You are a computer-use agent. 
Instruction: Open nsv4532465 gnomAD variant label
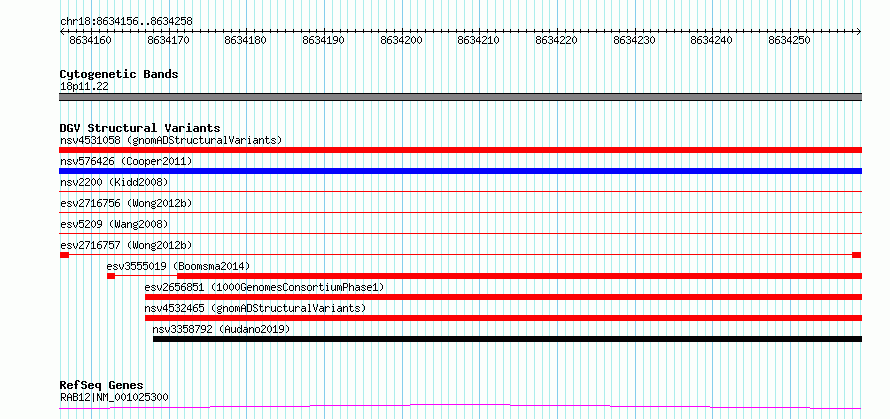click(255, 308)
